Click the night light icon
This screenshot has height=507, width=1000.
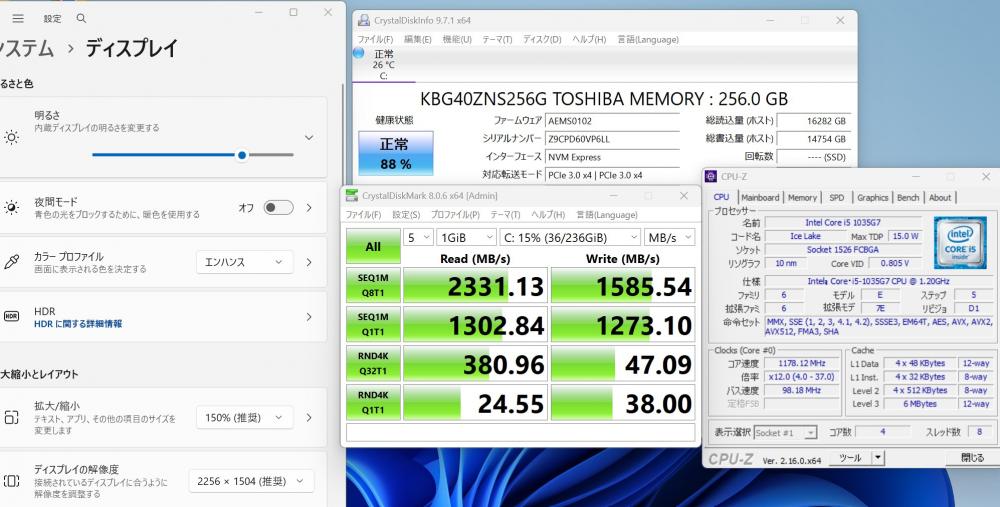[11, 207]
